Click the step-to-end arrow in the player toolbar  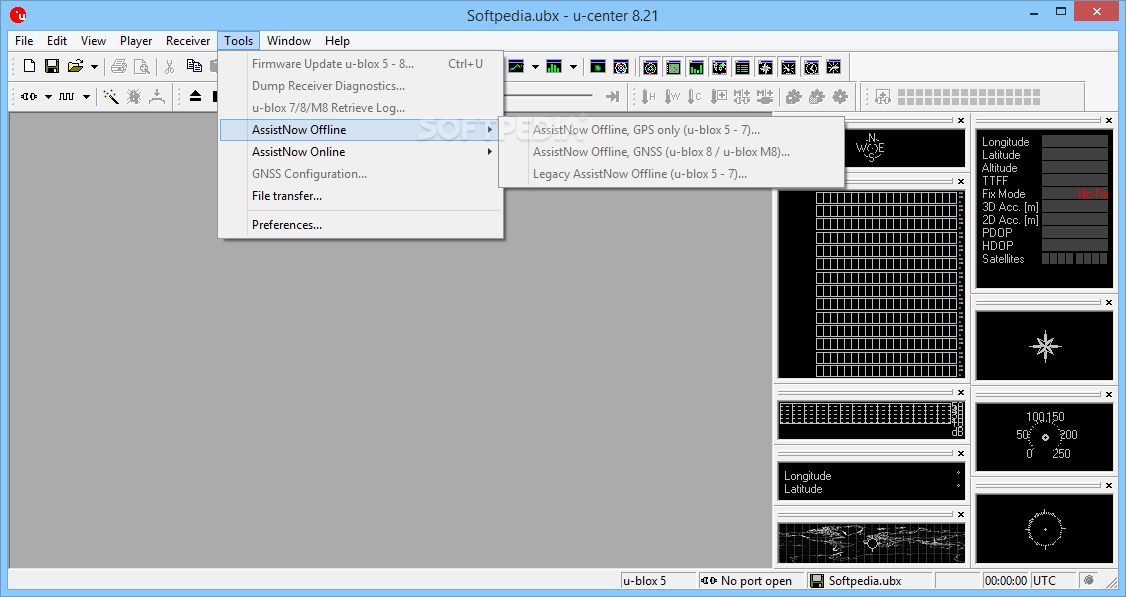tap(613, 96)
